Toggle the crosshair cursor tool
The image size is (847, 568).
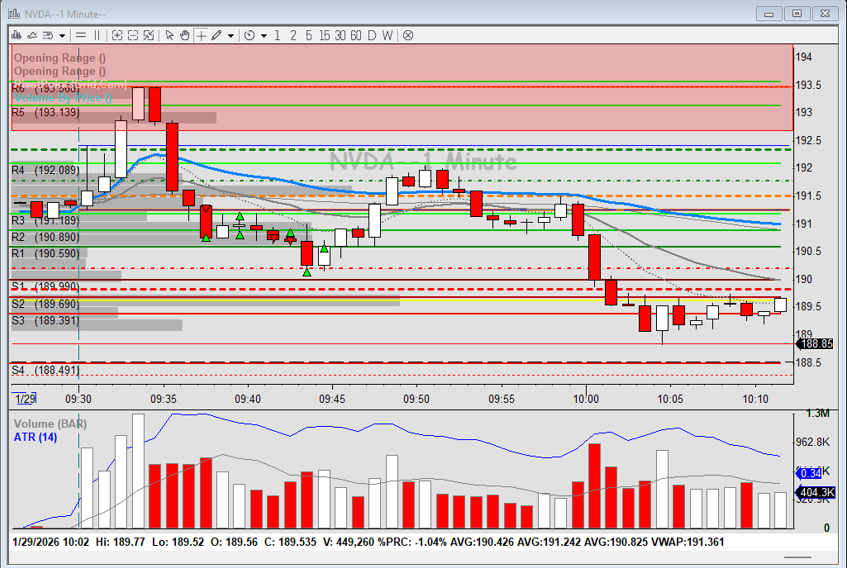pos(201,36)
